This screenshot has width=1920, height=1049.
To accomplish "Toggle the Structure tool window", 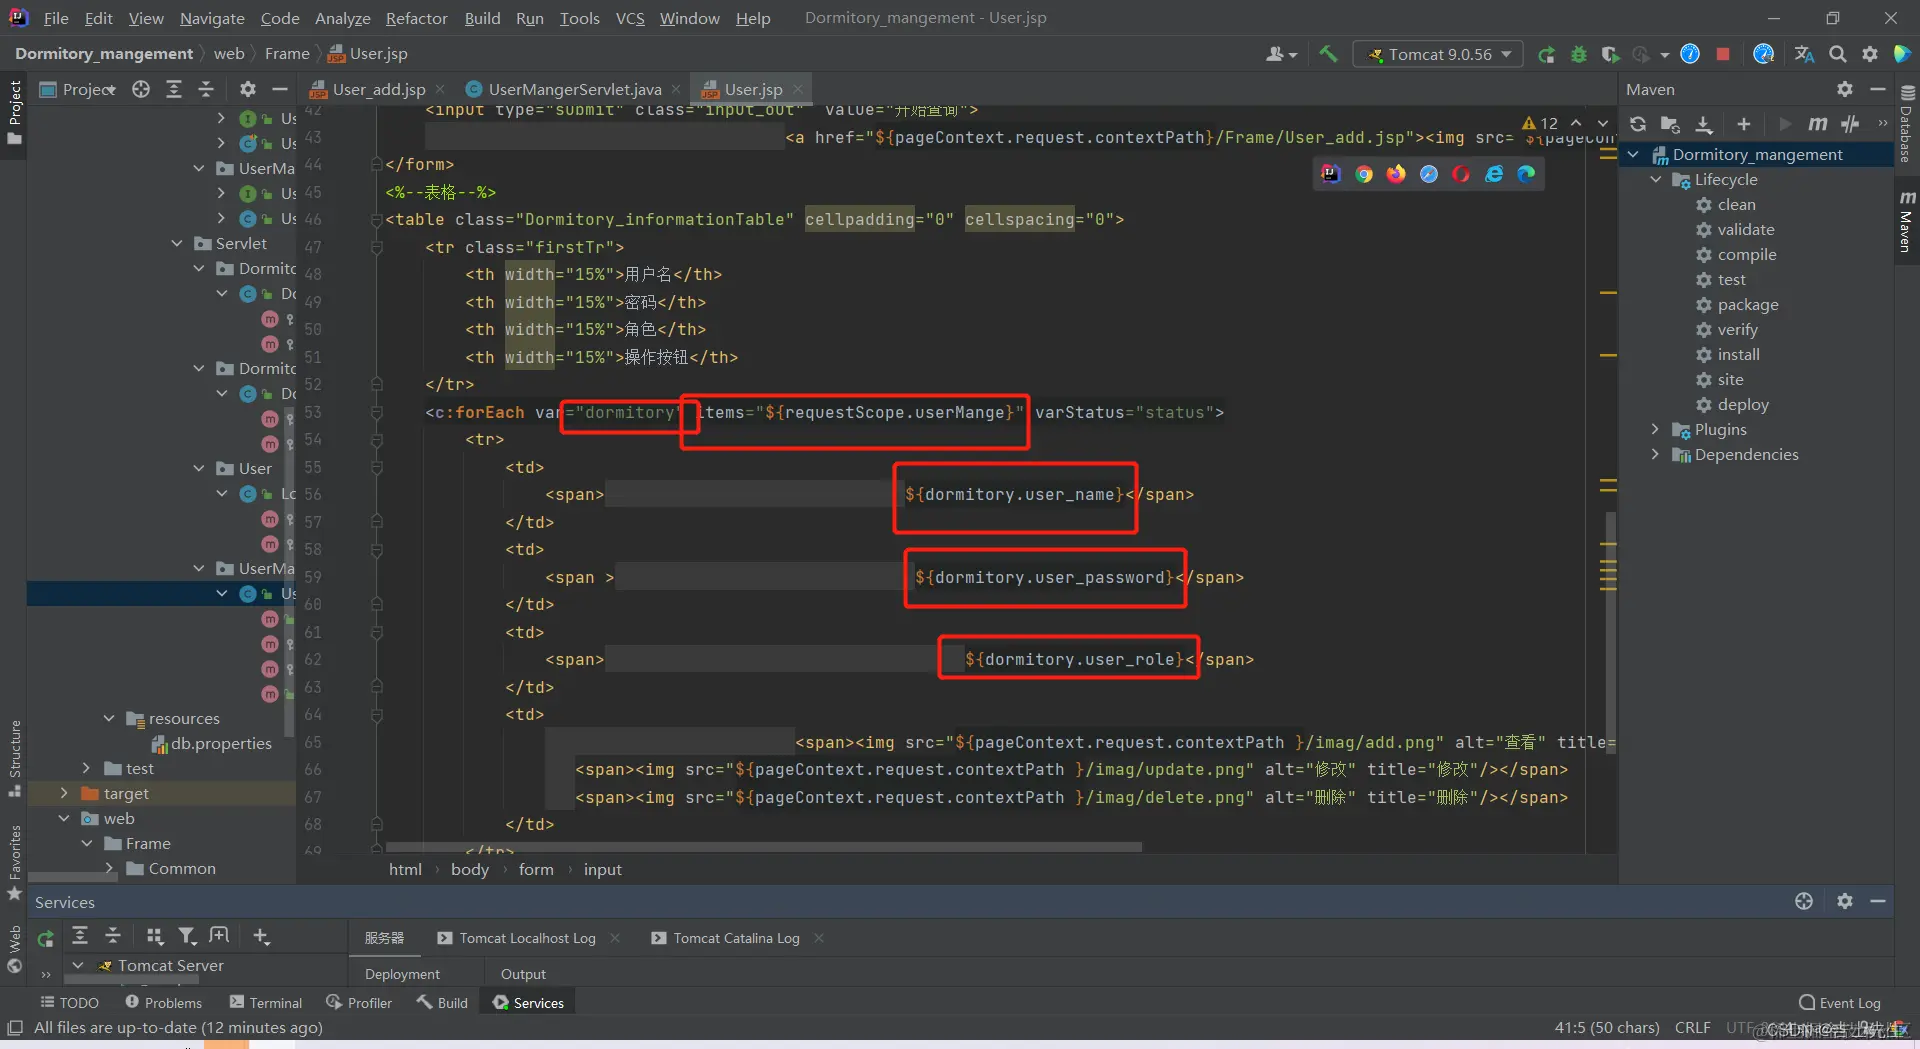I will (14, 758).
